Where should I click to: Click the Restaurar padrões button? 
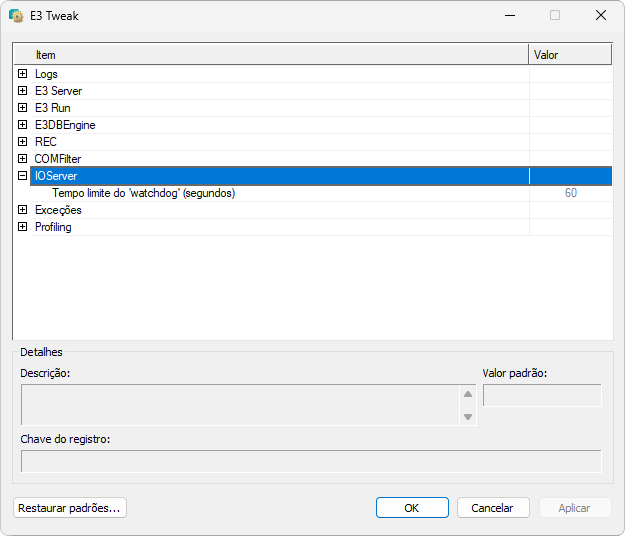(x=70, y=508)
